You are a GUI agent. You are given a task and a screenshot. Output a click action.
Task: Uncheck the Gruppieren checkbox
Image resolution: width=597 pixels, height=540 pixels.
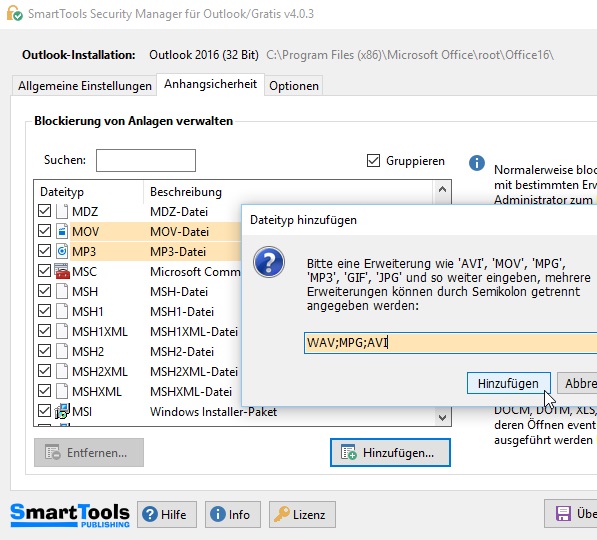click(x=373, y=161)
